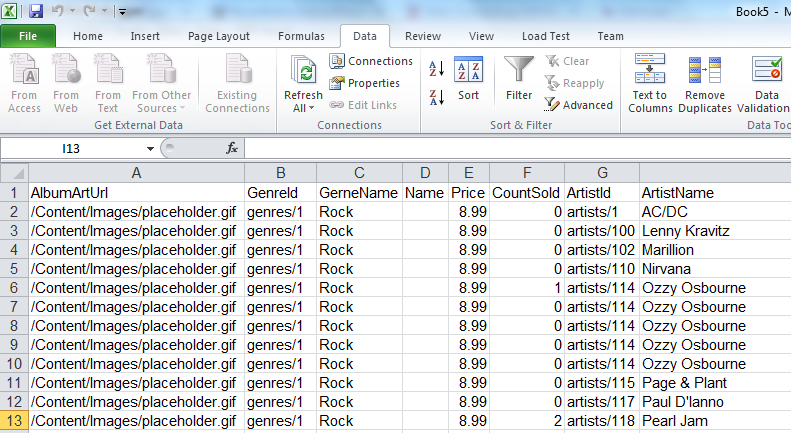Open From Other Sources dropdown
This screenshot has height=433, width=791.
(161, 83)
